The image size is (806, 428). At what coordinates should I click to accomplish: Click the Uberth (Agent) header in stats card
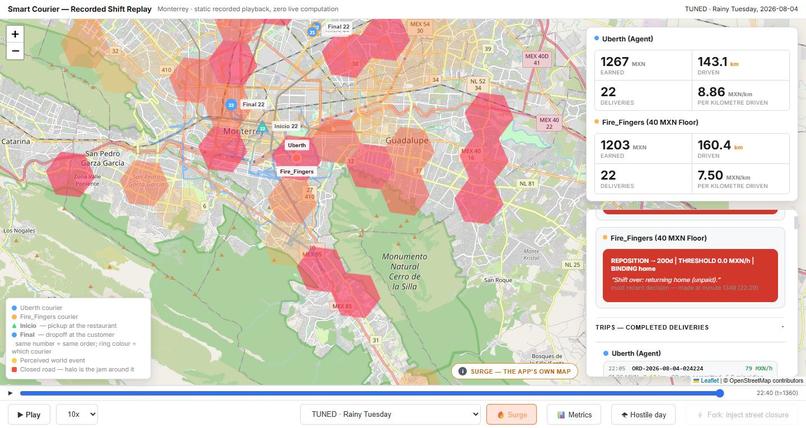tap(627, 39)
